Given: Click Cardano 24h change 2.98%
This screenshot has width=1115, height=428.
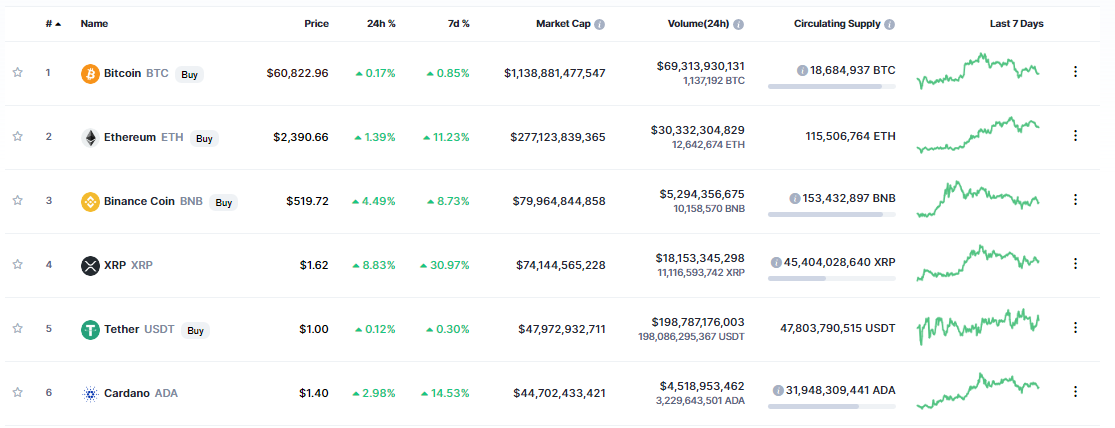Looking at the screenshot, I should click(x=374, y=392).
